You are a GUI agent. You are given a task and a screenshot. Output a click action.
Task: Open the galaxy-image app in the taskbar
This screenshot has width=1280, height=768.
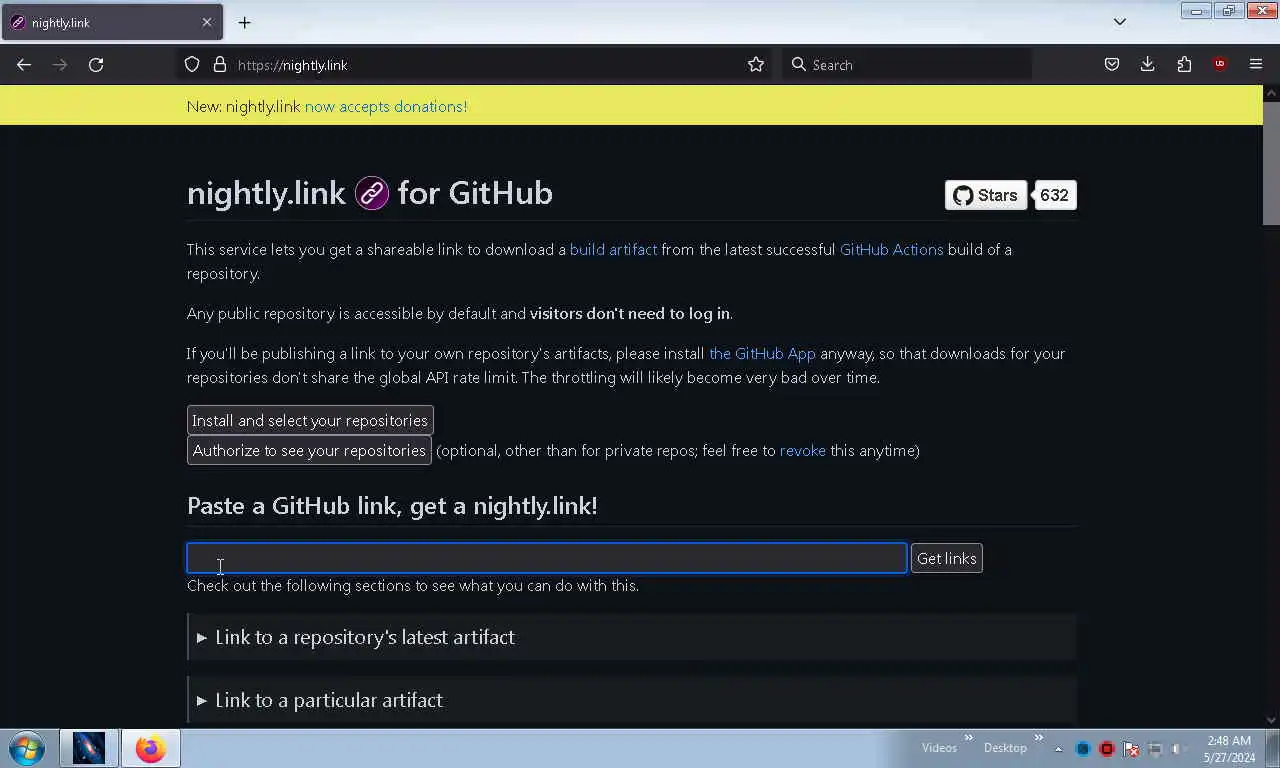[88, 748]
